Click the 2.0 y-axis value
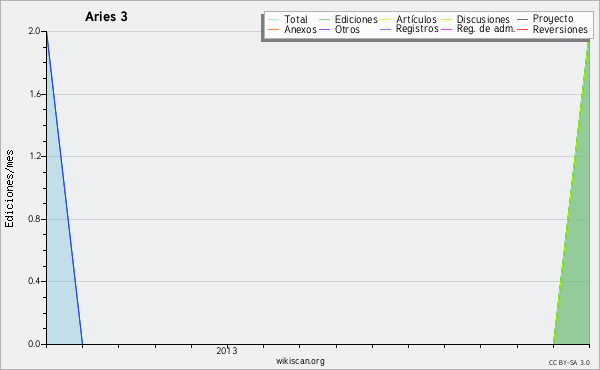The image size is (600, 370). pyautogui.click(x=34, y=31)
